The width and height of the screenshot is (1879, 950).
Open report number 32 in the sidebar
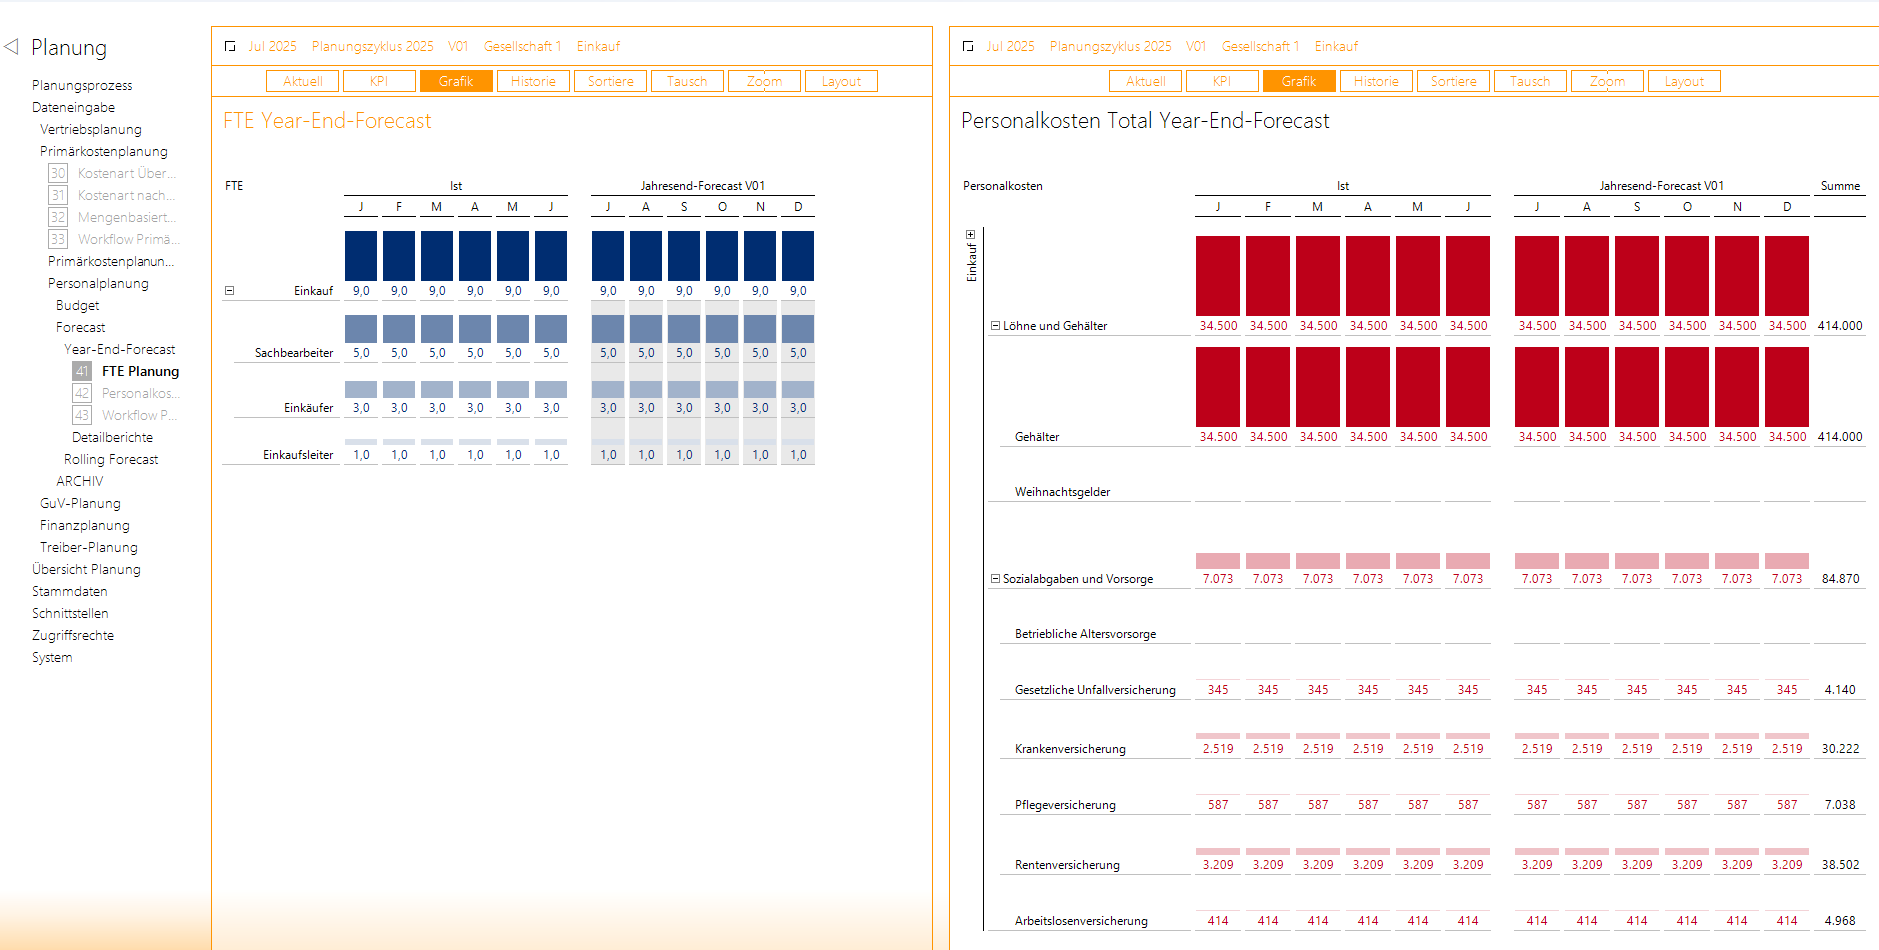(58, 217)
